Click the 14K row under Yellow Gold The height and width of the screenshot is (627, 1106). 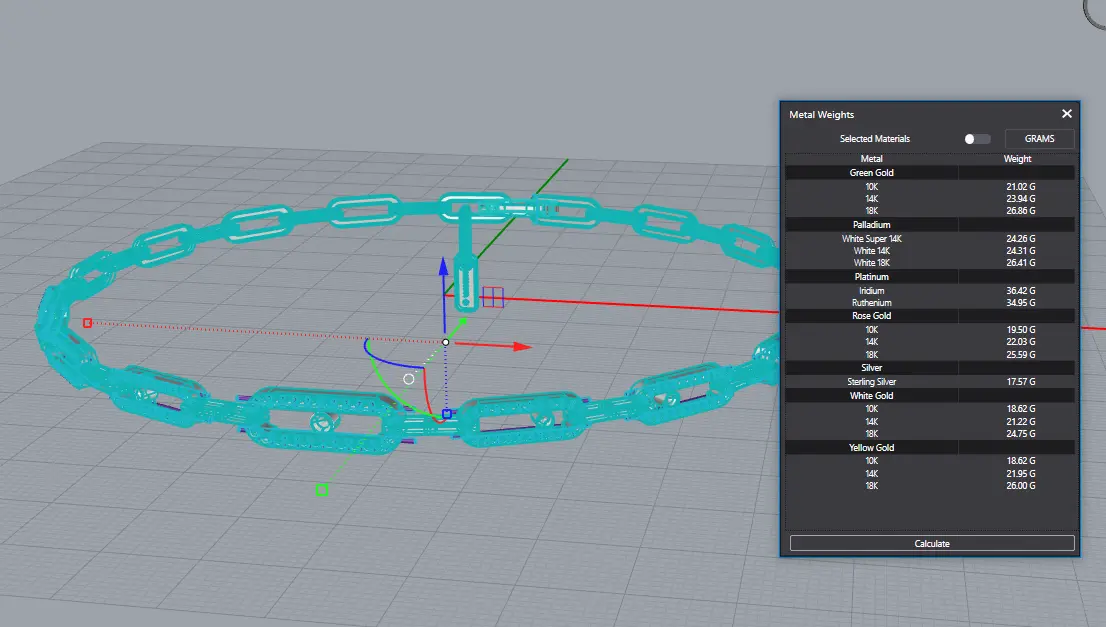tap(930, 474)
